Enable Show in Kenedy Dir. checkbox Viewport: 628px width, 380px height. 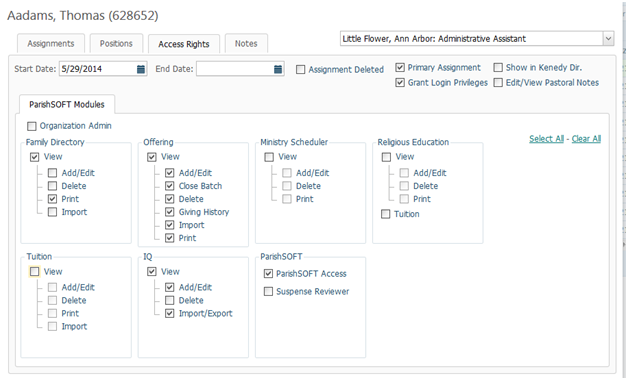pos(498,67)
